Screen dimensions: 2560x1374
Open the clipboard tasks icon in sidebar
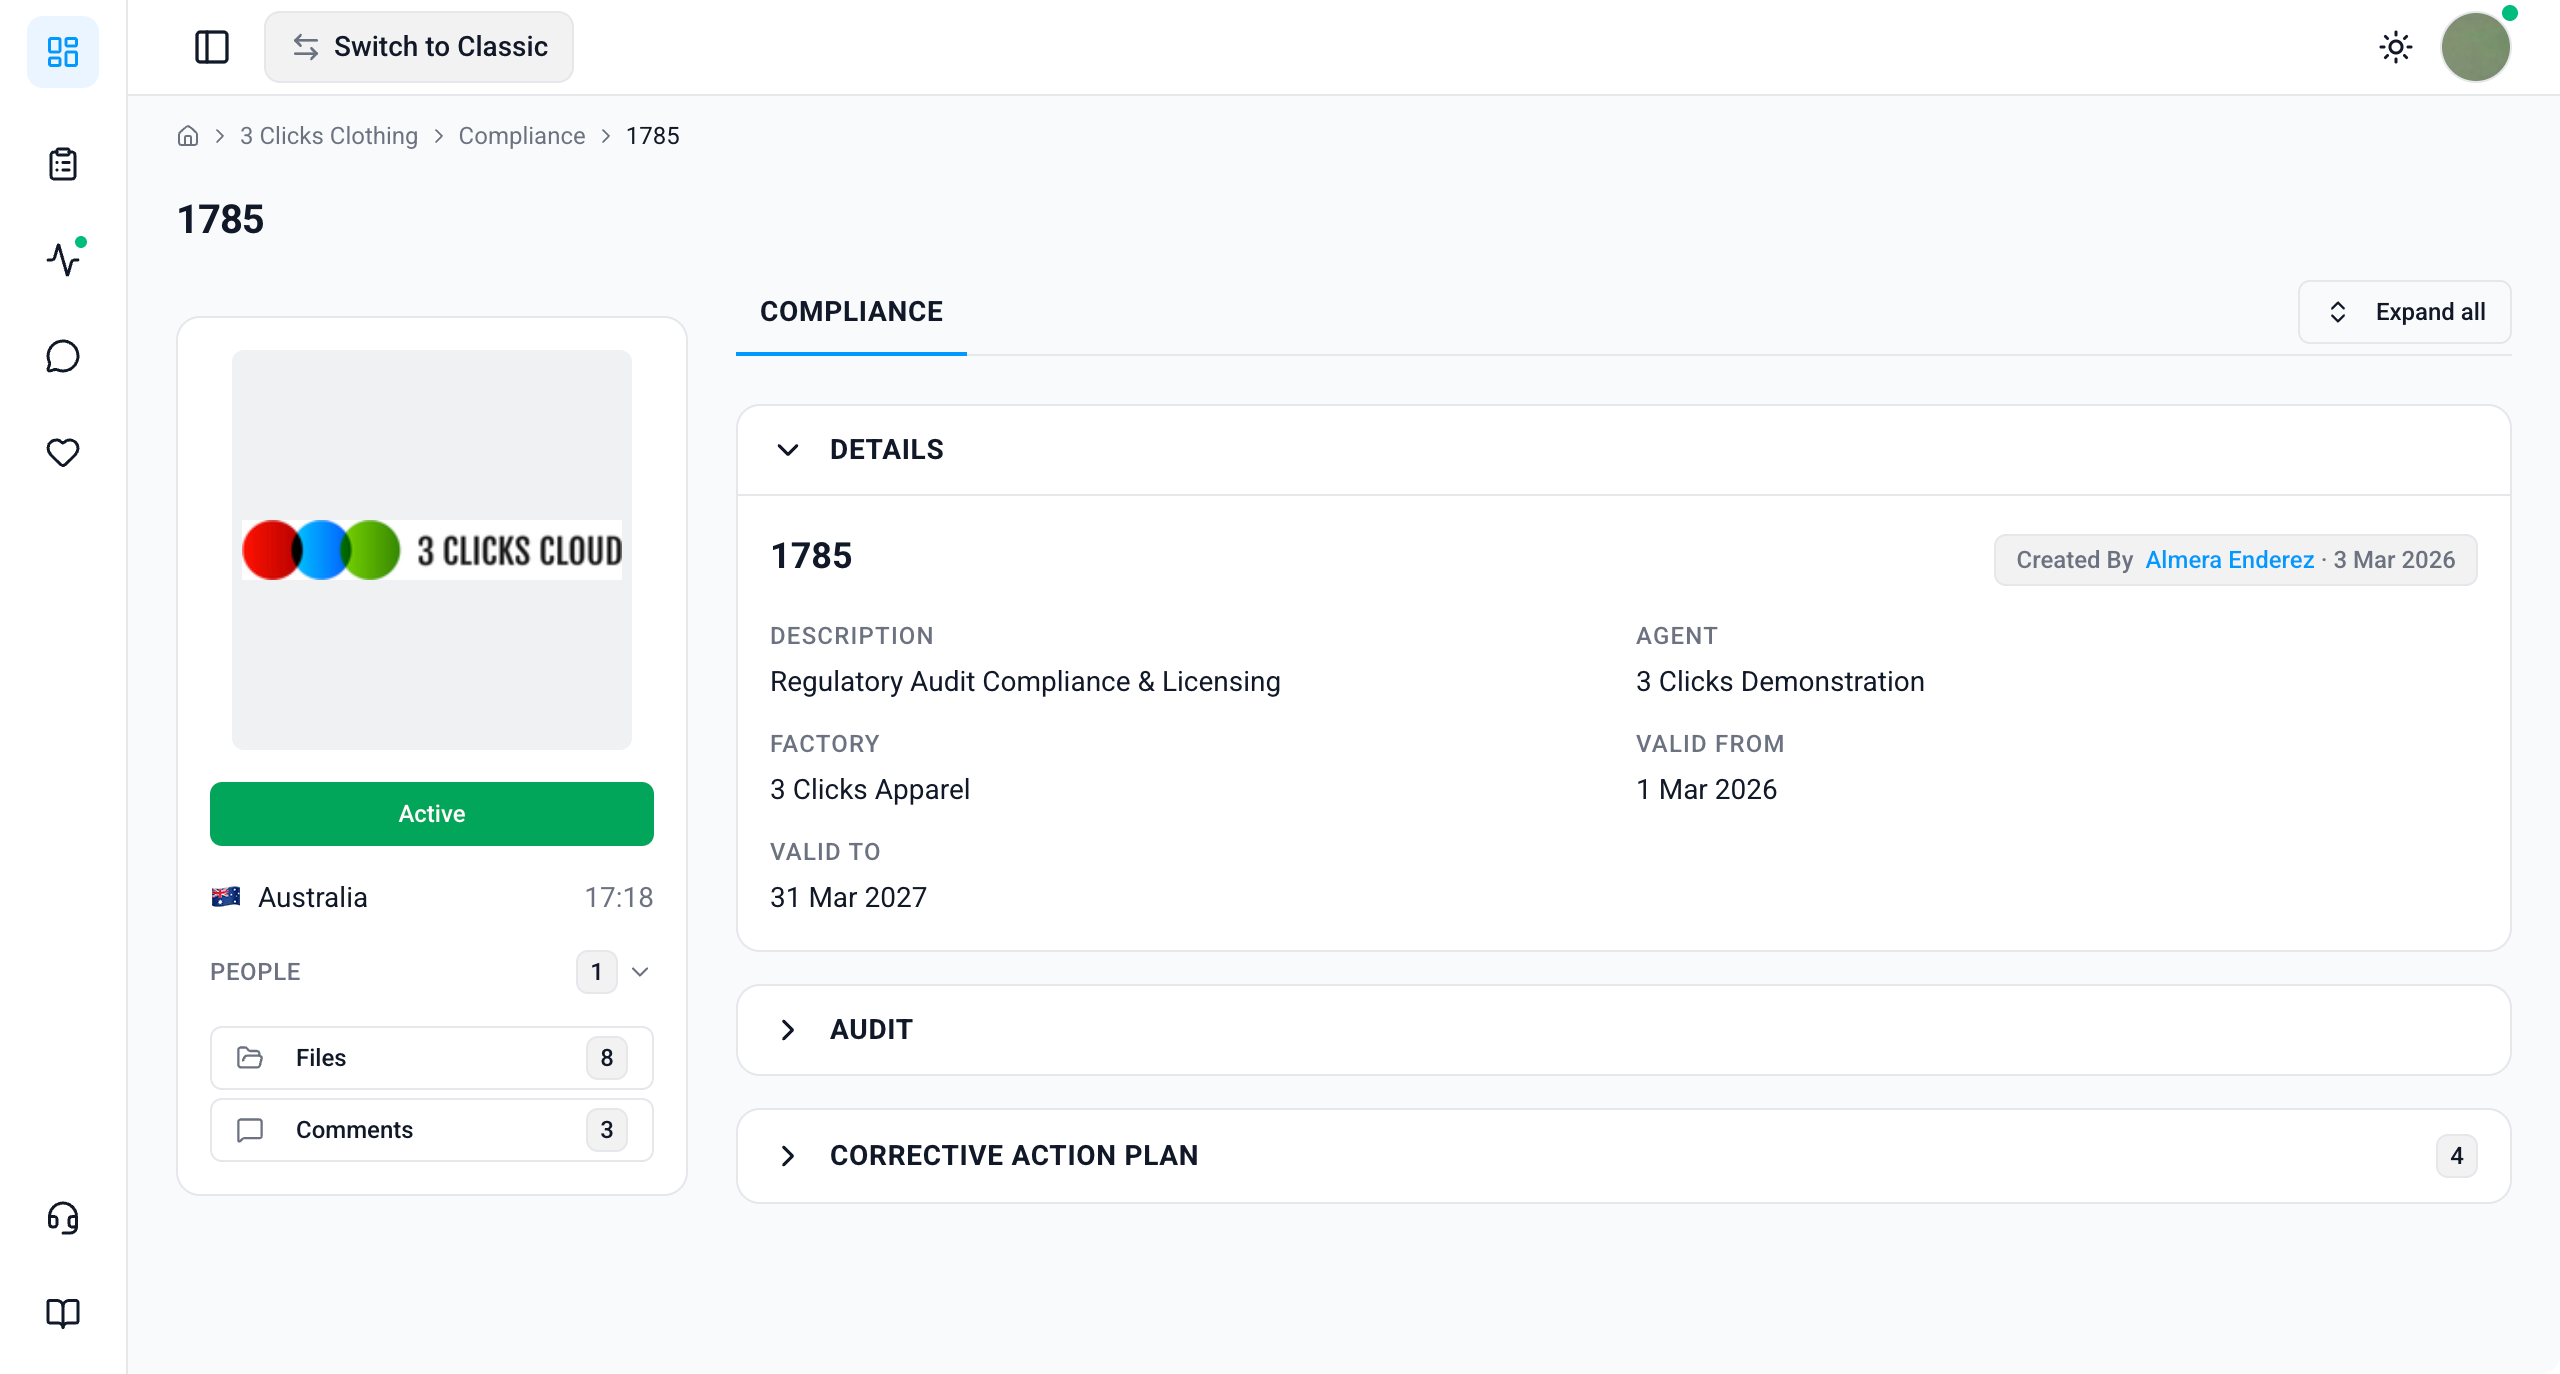pyautogui.click(x=63, y=164)
